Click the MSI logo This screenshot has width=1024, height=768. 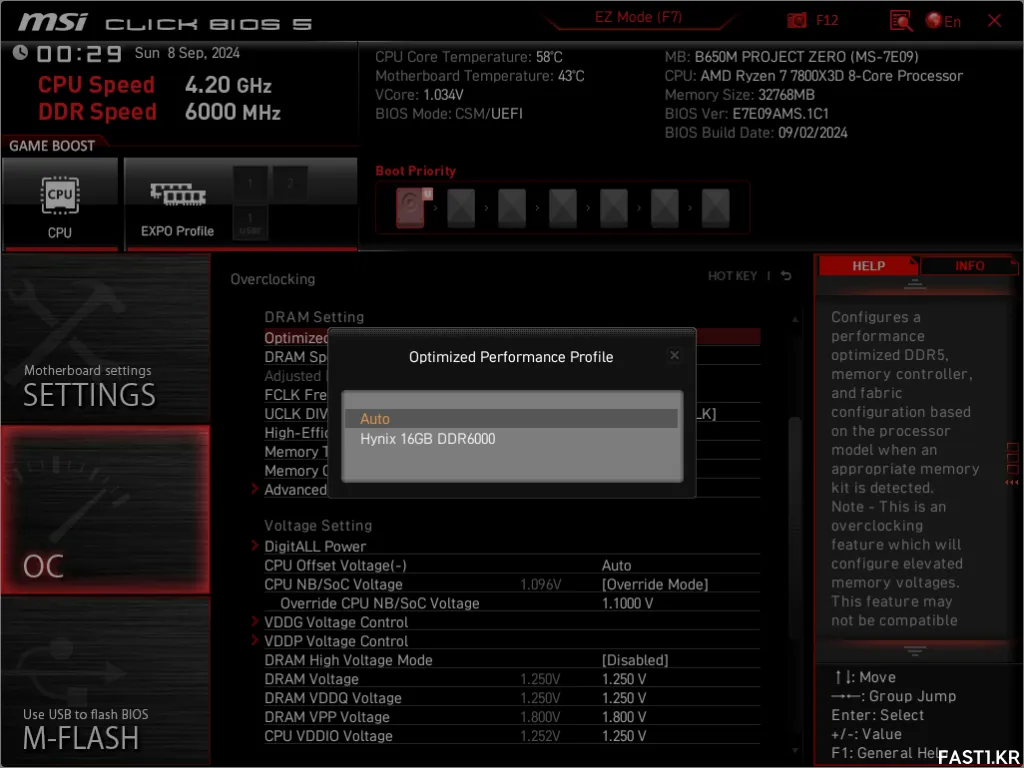coord(52,22)
